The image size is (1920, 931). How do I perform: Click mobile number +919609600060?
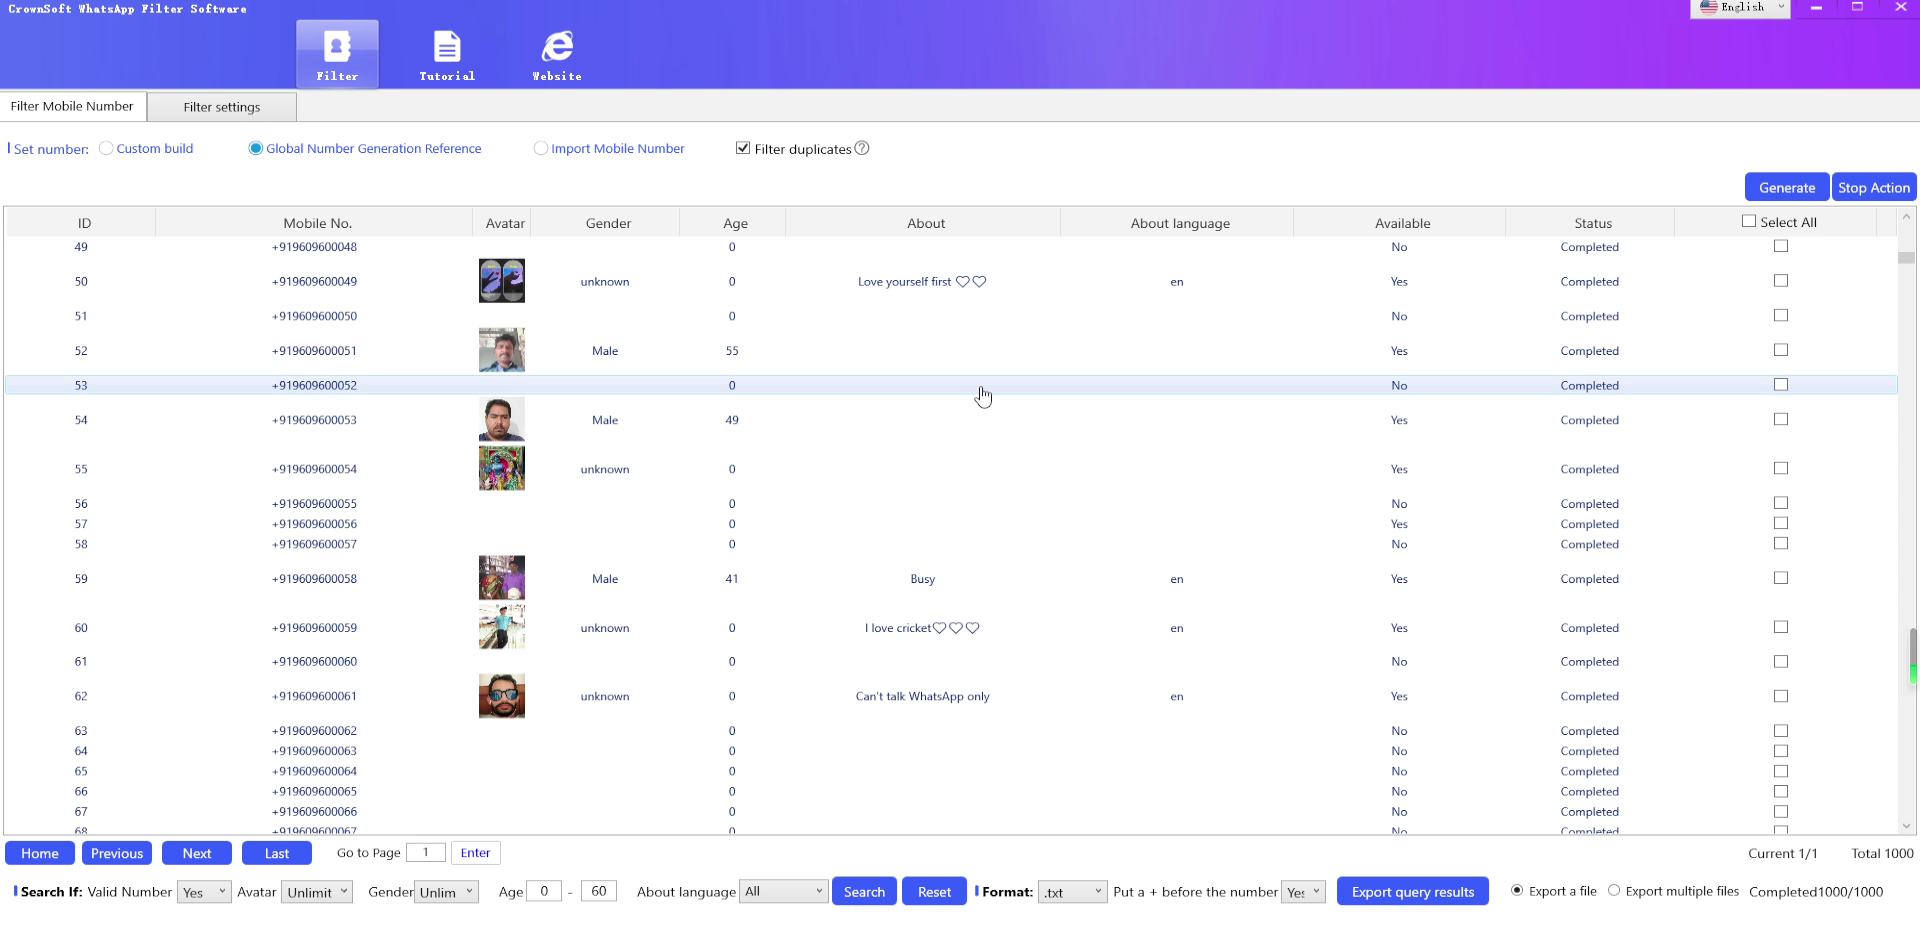click(x=314, y=661)
